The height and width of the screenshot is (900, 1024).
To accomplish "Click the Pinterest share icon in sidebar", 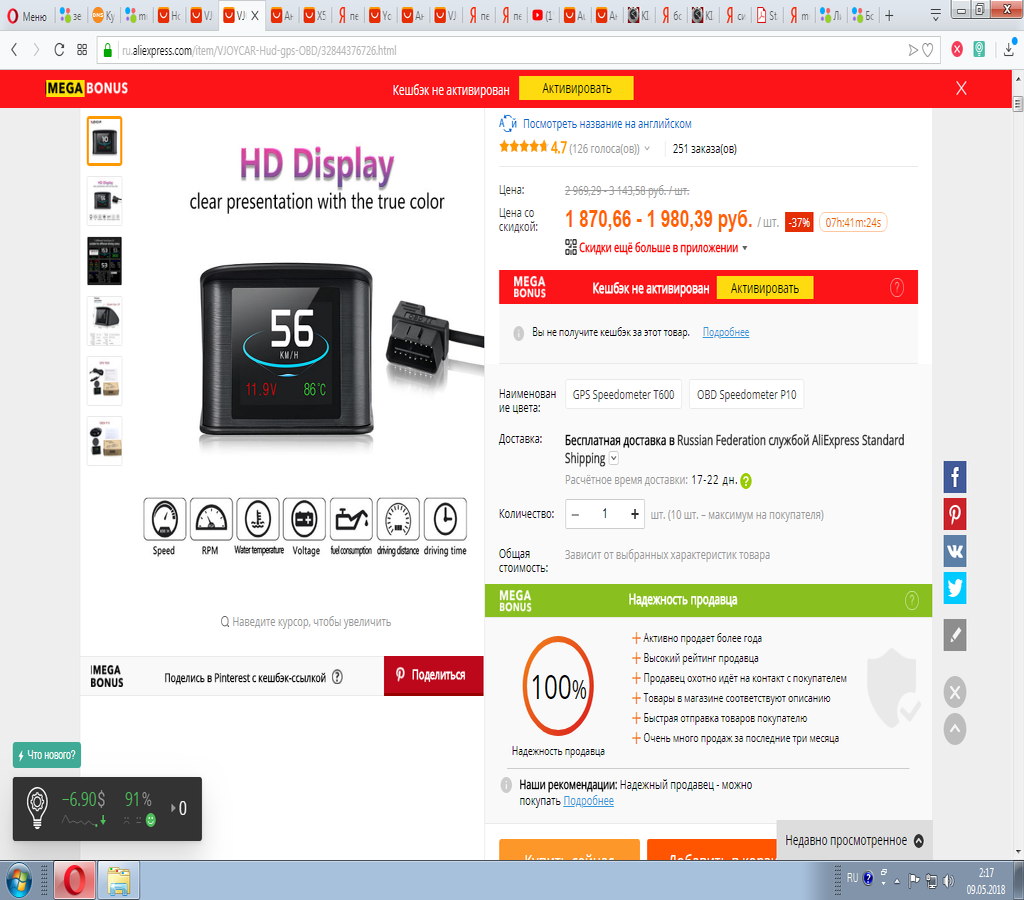I will 955,514.
